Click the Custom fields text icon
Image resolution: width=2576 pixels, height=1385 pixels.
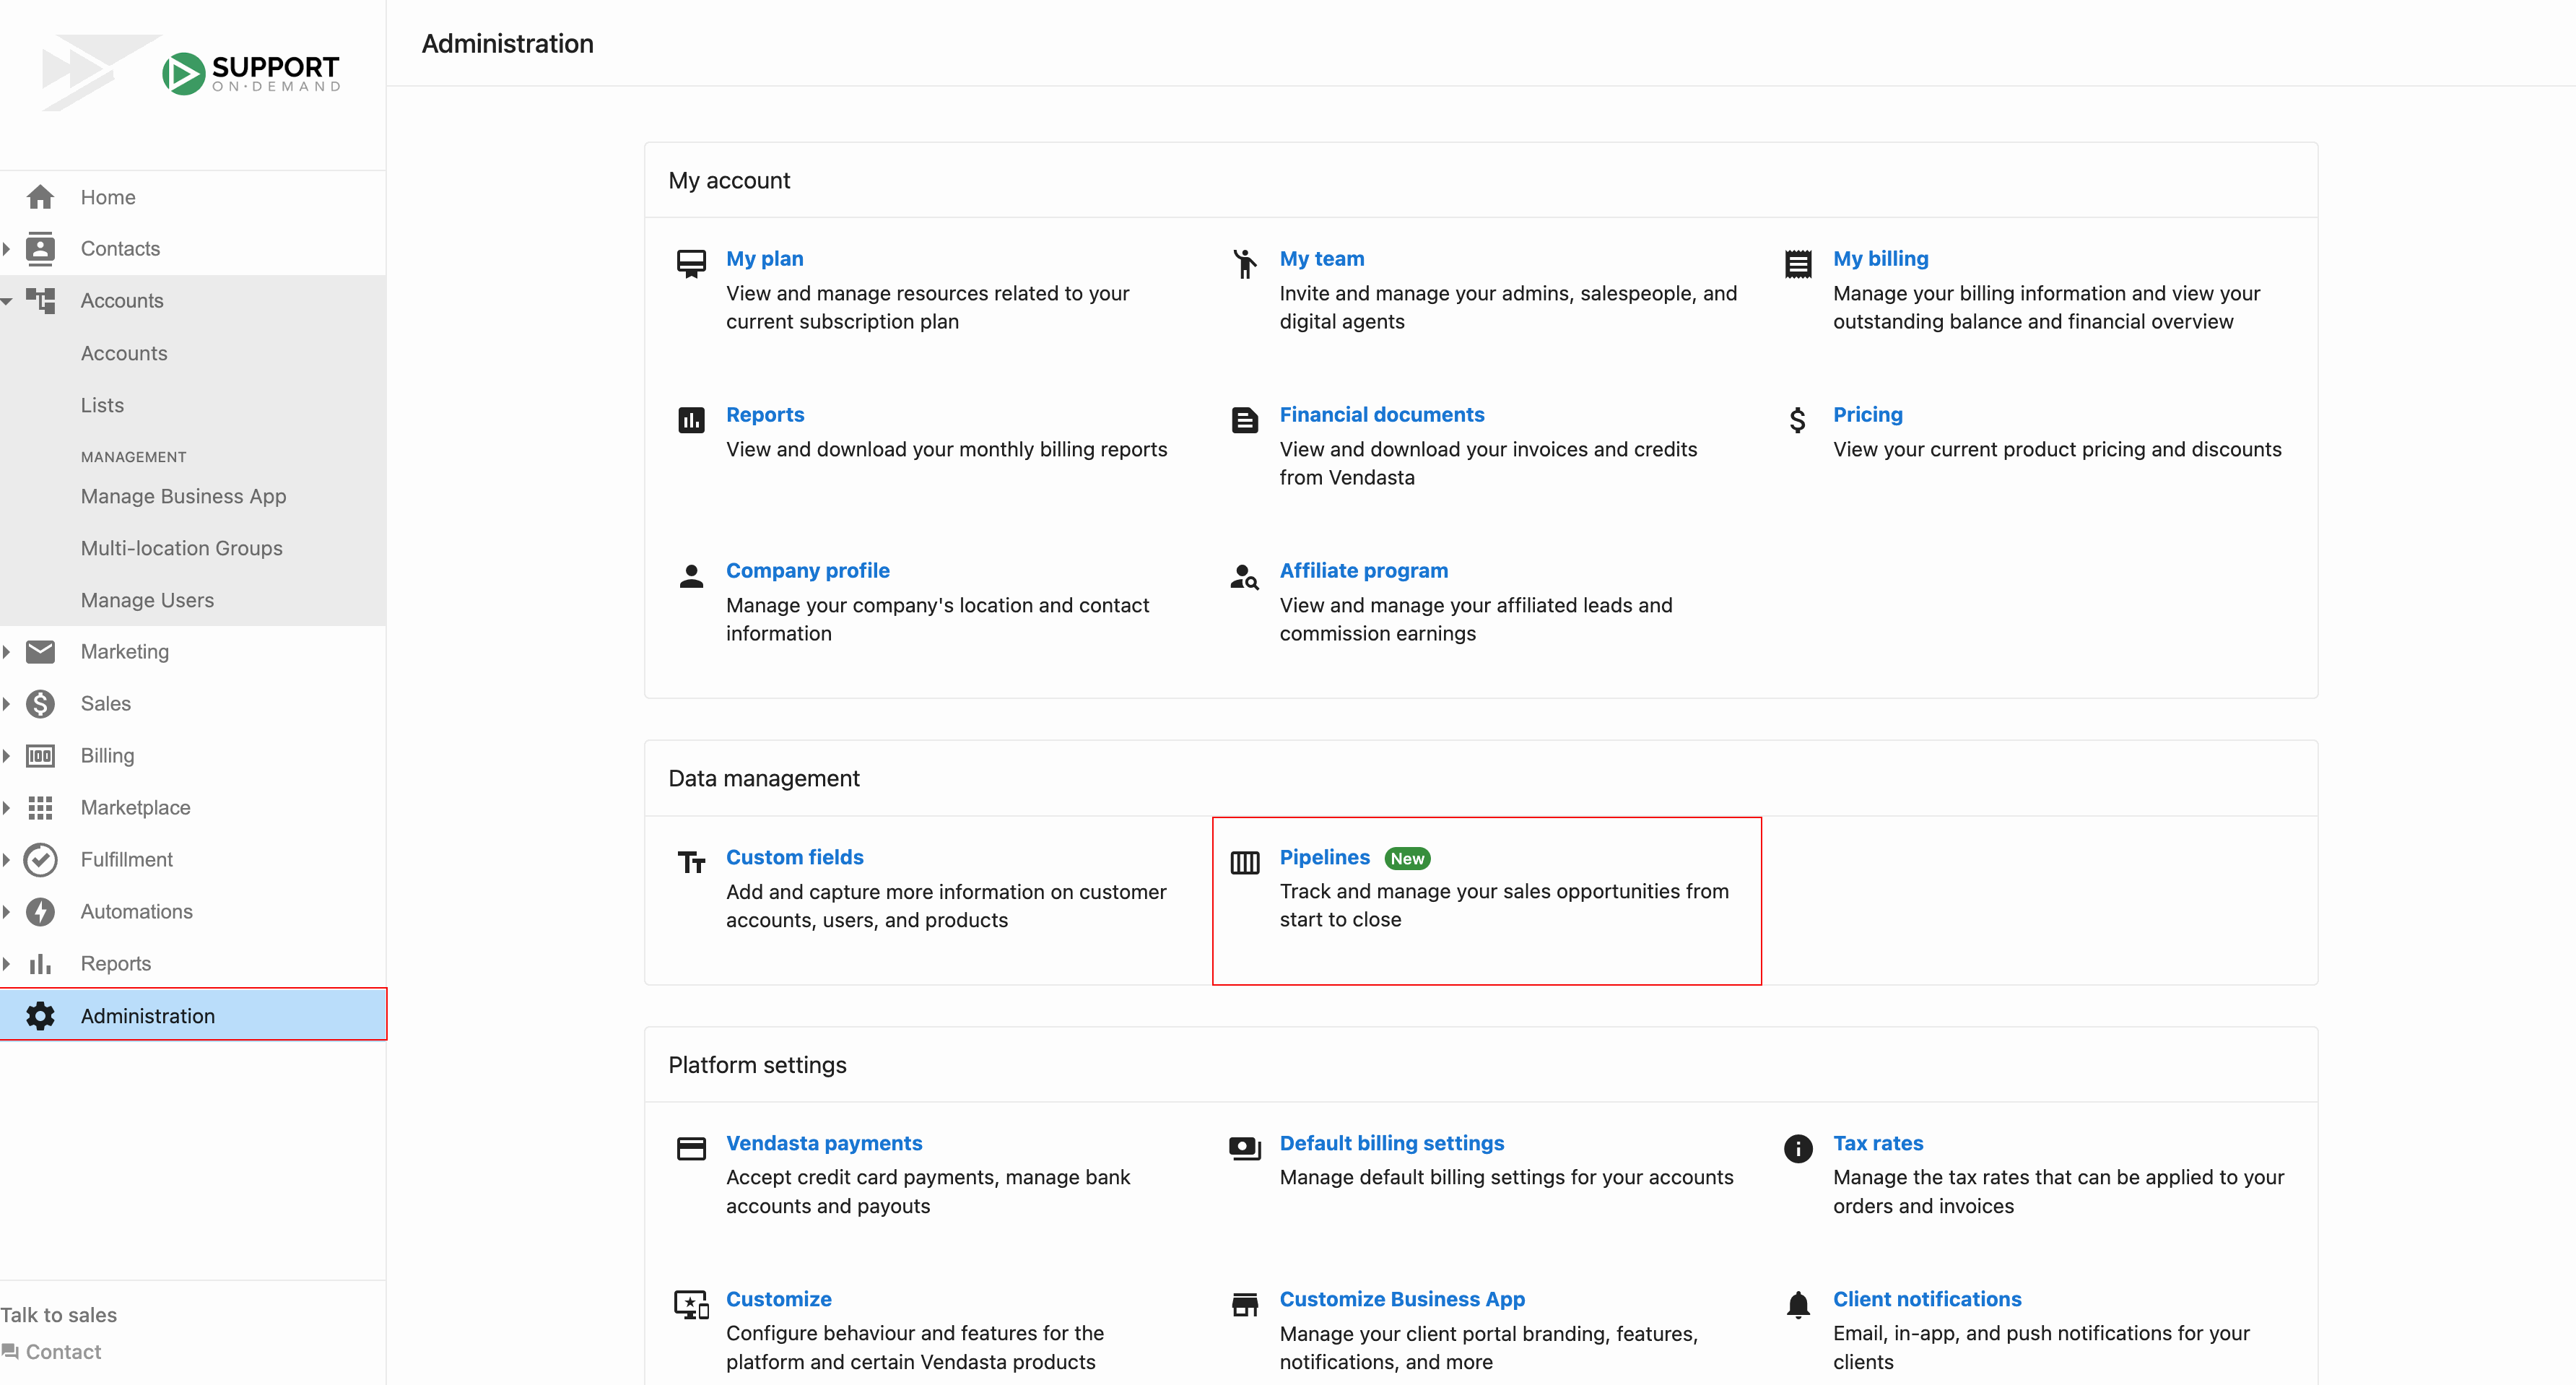point(691,862)
